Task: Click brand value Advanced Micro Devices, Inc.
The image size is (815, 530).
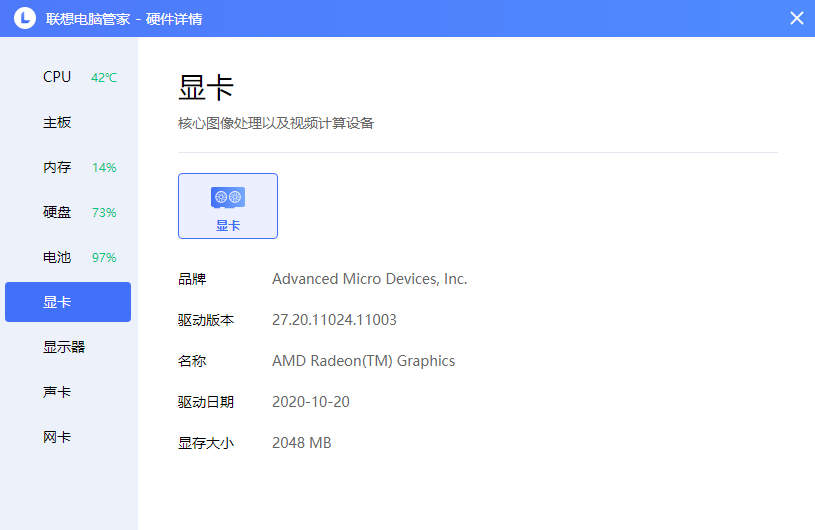Action: 370,279
